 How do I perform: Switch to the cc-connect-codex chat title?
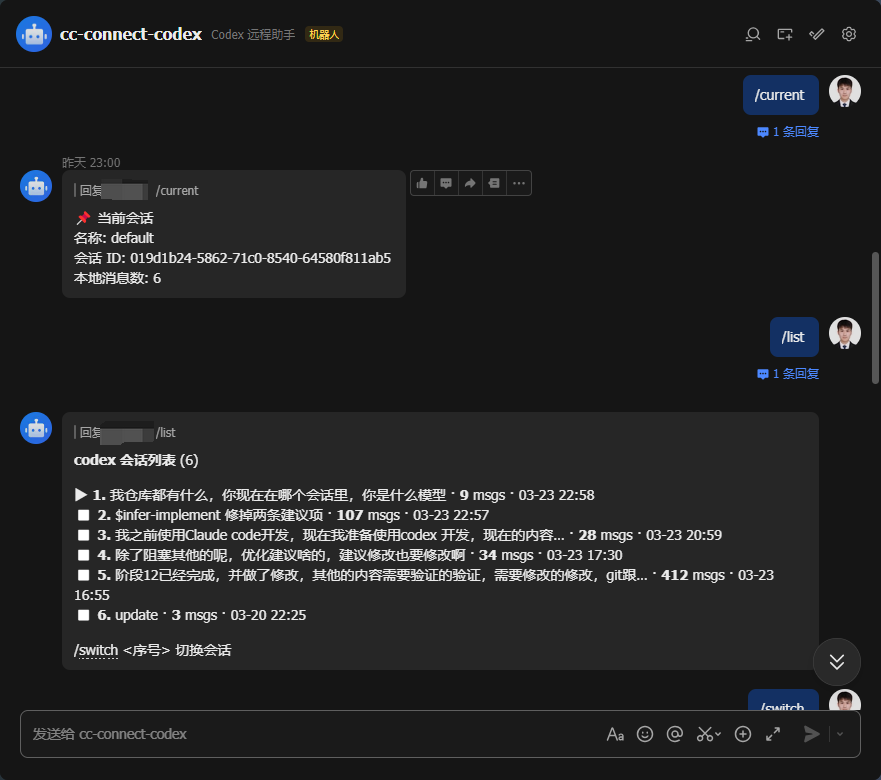pos(131,33)
